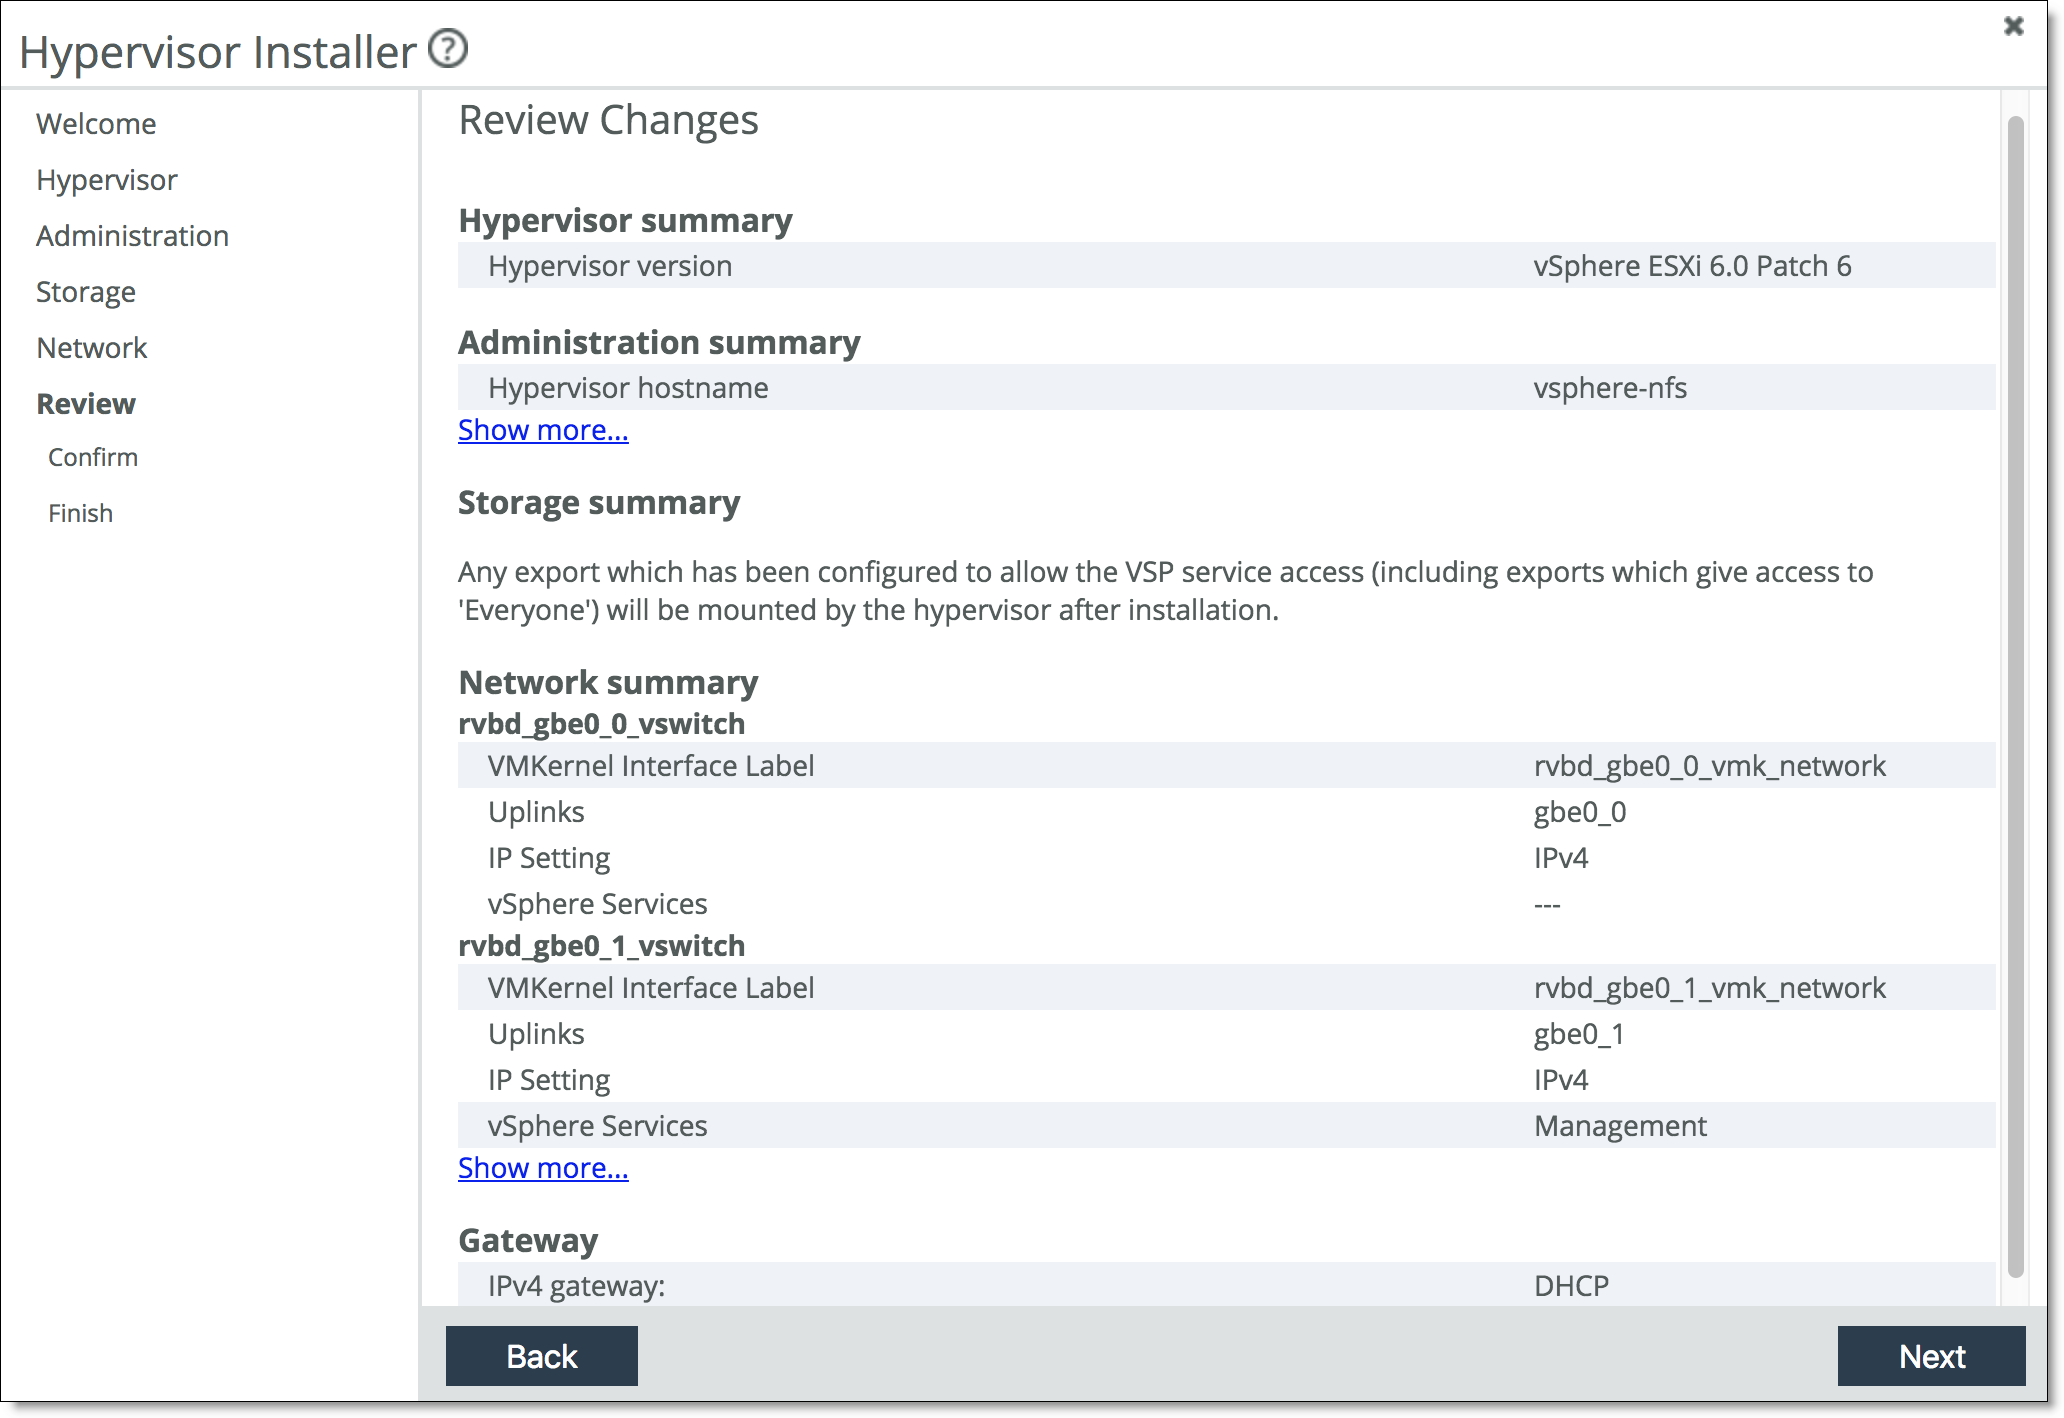Expand Administration summary via Show more link

pyautogui.click(x=543, y=430)
